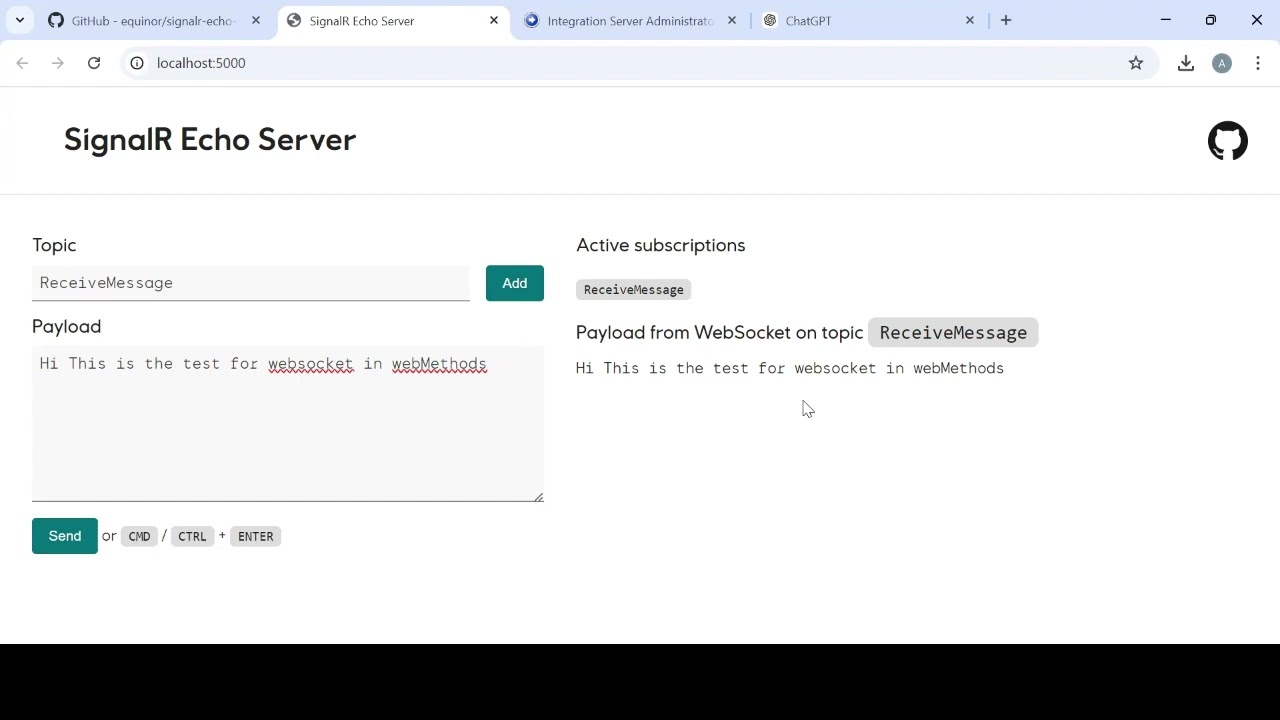
Task: Click the browser forward arrow
Action: point(58,63)
